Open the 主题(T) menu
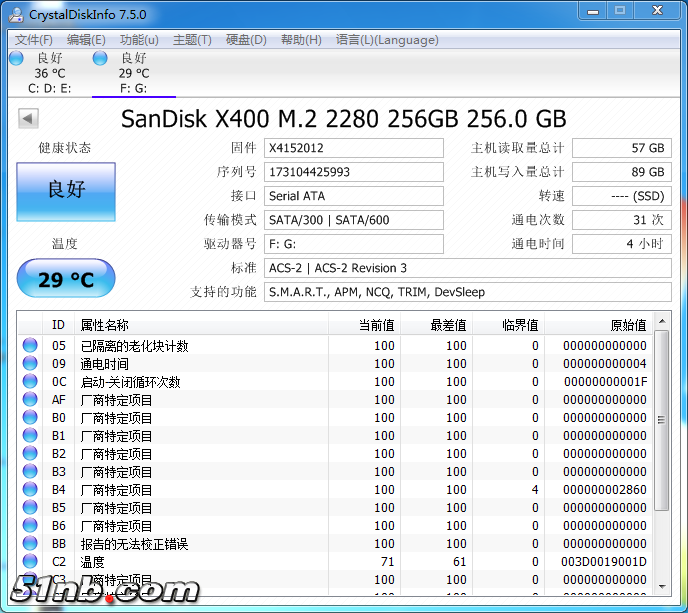Screen dimensions: 688x613 point(192,40)
